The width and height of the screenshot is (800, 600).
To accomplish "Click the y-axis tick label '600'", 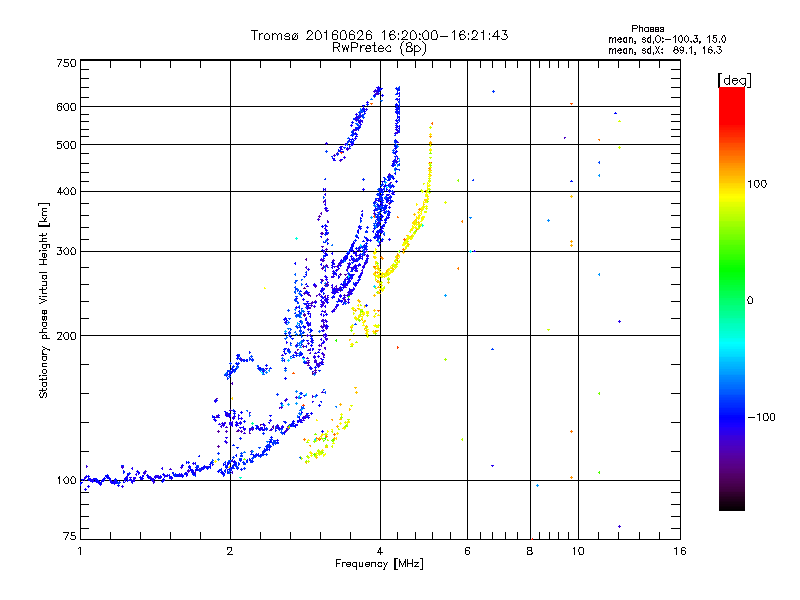I will [66, 107].
